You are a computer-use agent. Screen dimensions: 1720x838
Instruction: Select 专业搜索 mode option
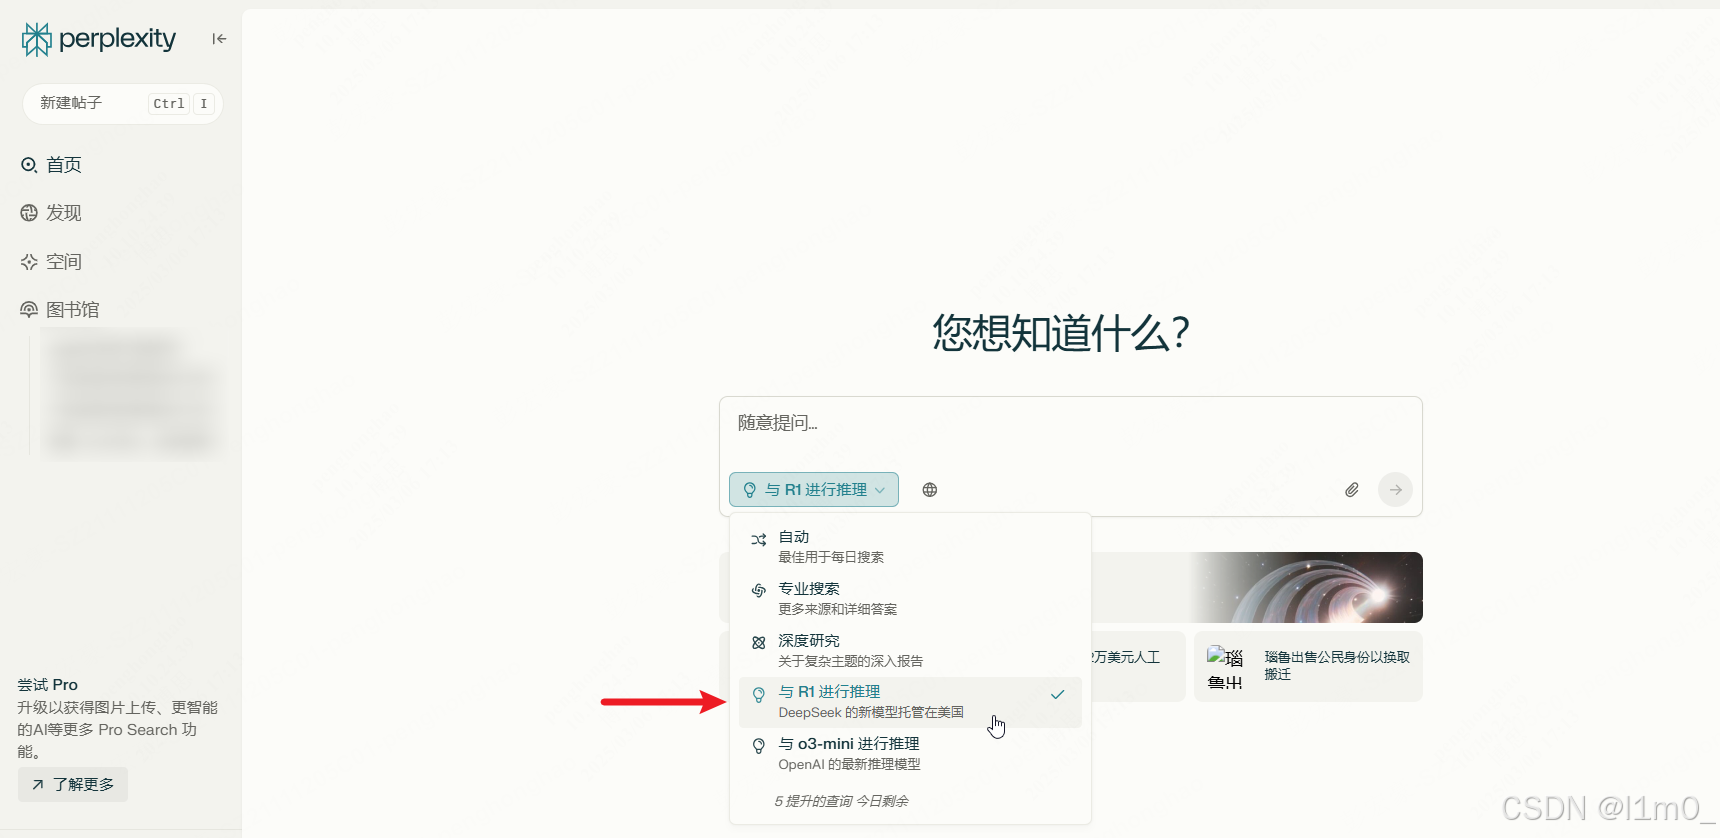(910, 598)
